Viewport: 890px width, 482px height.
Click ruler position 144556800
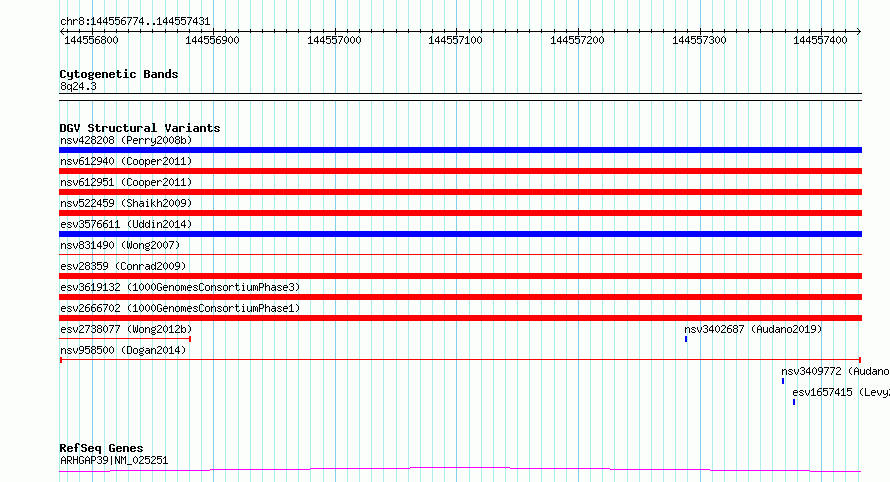point(91,40)
